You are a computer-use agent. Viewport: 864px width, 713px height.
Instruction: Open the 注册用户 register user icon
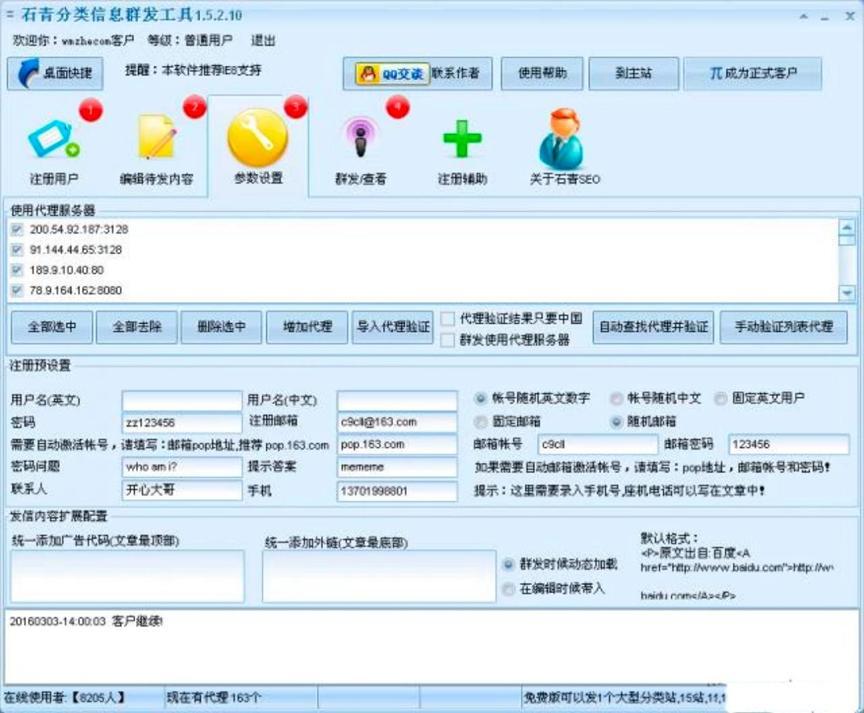point(54,149)
